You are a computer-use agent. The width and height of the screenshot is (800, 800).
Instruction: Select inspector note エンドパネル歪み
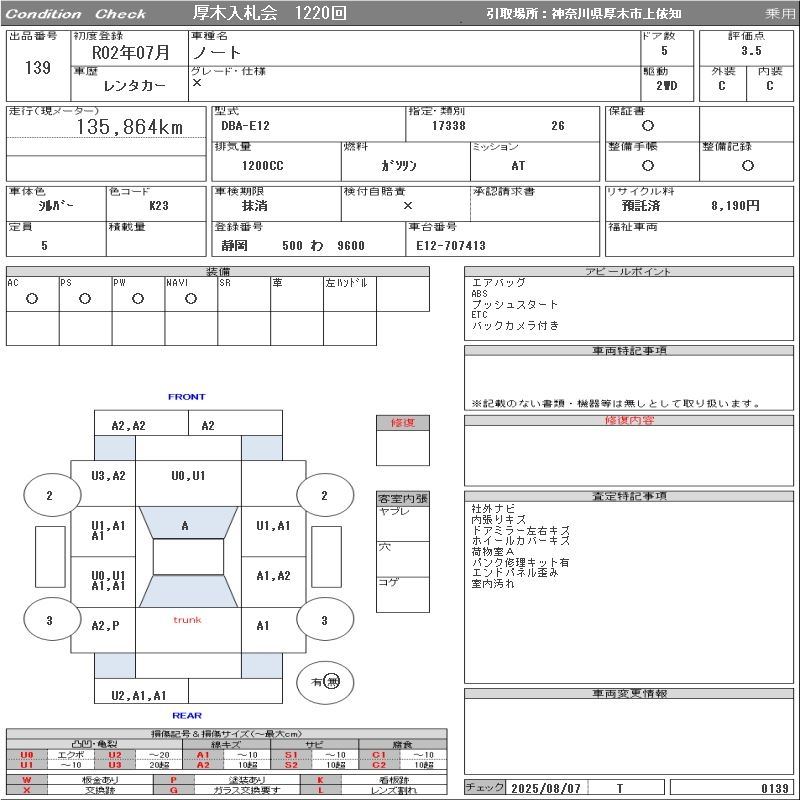tap(515, 572)
